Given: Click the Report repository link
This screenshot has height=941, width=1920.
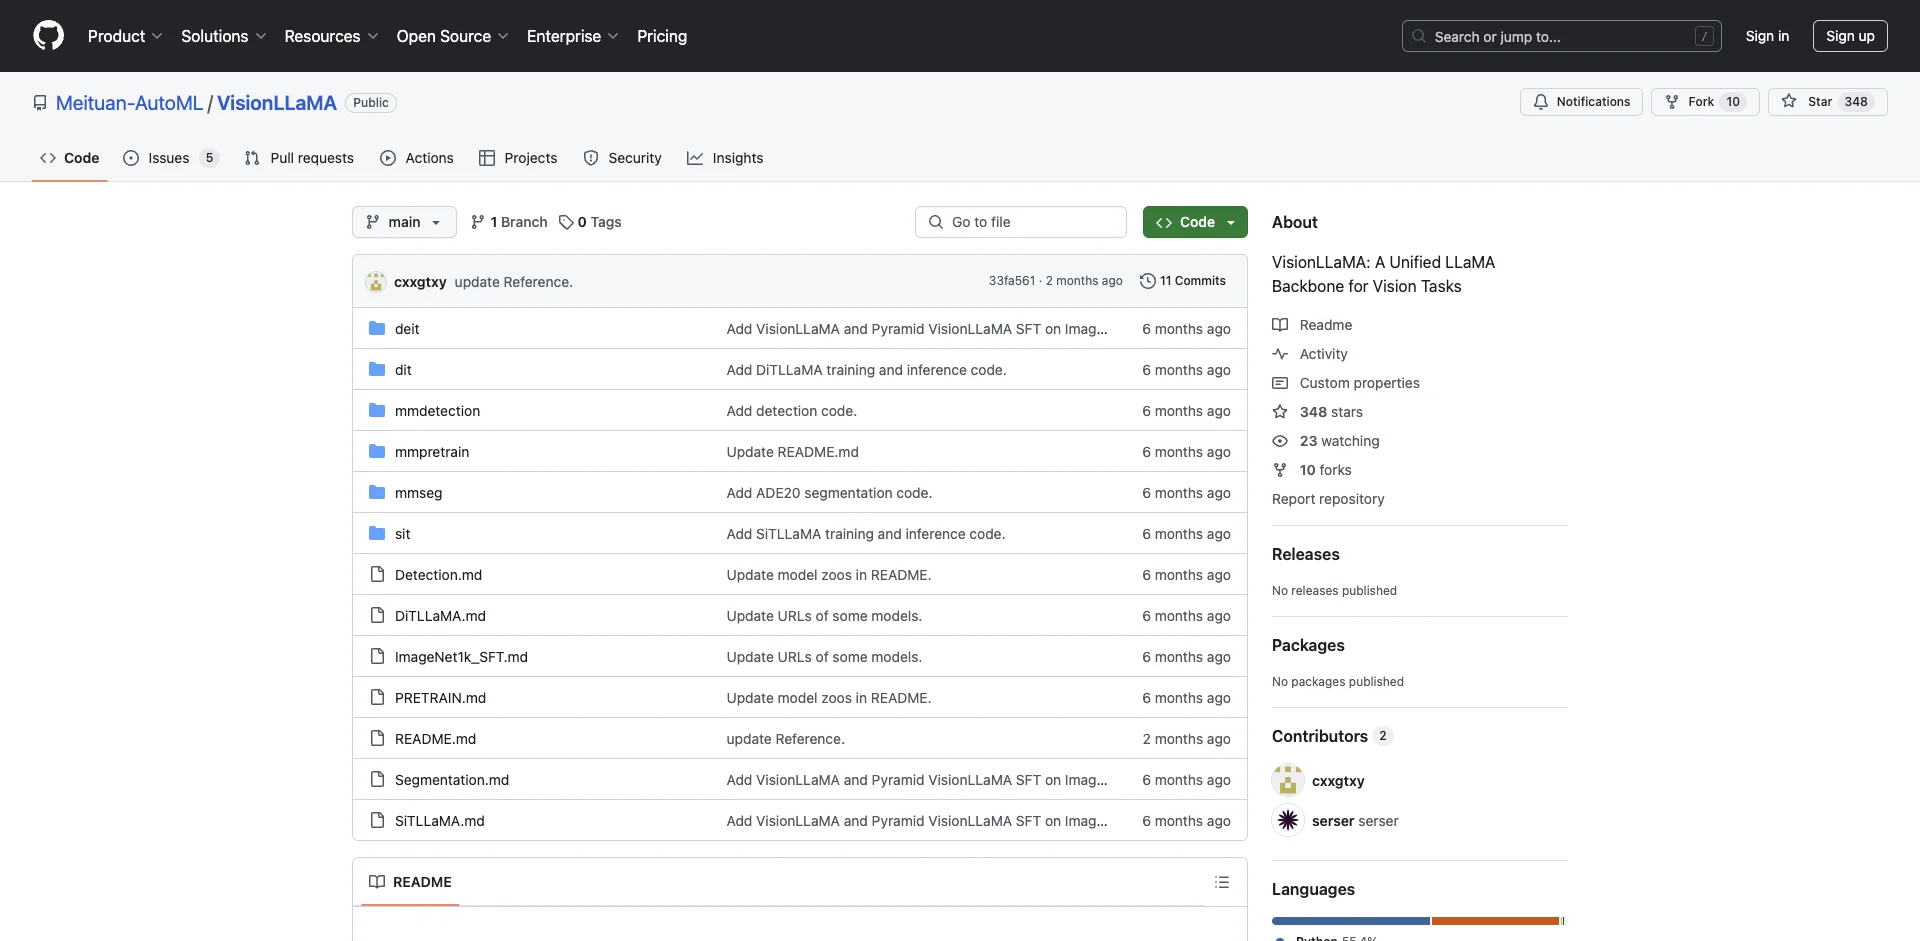Looking at the screenshot, I should [x=1328, y=499].
